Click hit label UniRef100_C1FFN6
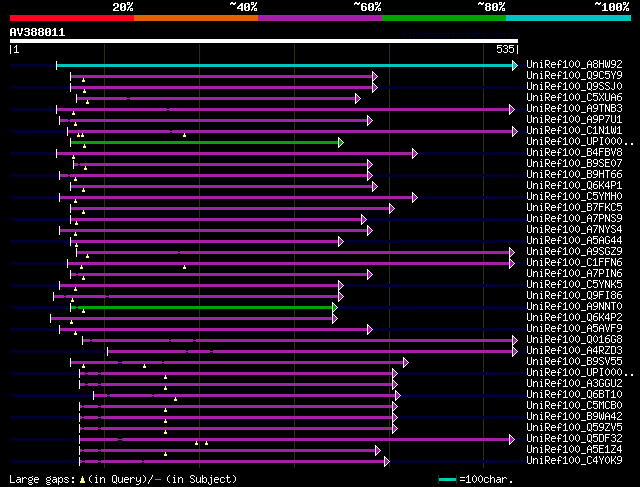This screenshot has width=640, height=487. point(574,262)
